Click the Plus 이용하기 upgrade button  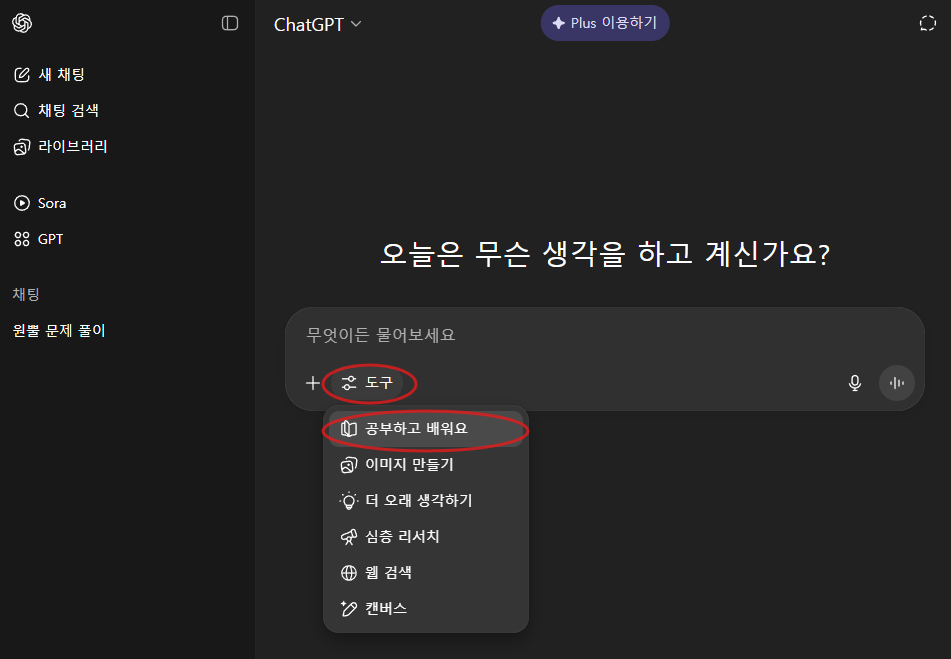click(605, 23)
